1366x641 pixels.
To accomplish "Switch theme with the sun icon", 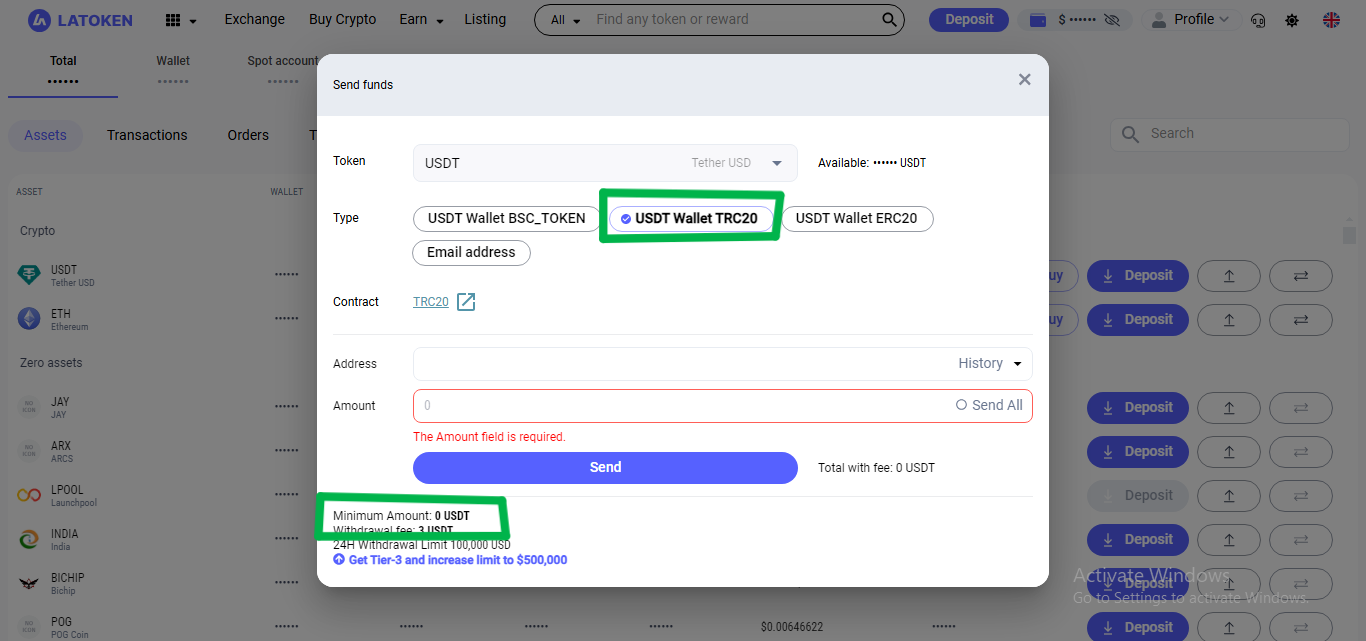I will click(1292, 20).
